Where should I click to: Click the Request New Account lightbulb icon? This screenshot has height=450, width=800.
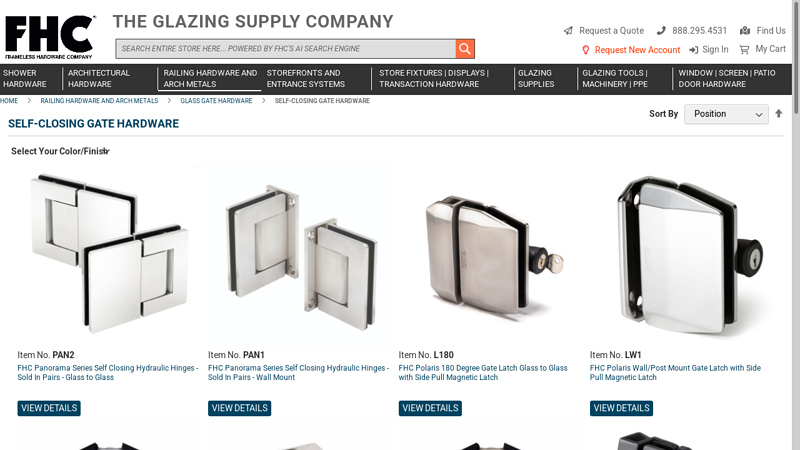click(586, 50)
